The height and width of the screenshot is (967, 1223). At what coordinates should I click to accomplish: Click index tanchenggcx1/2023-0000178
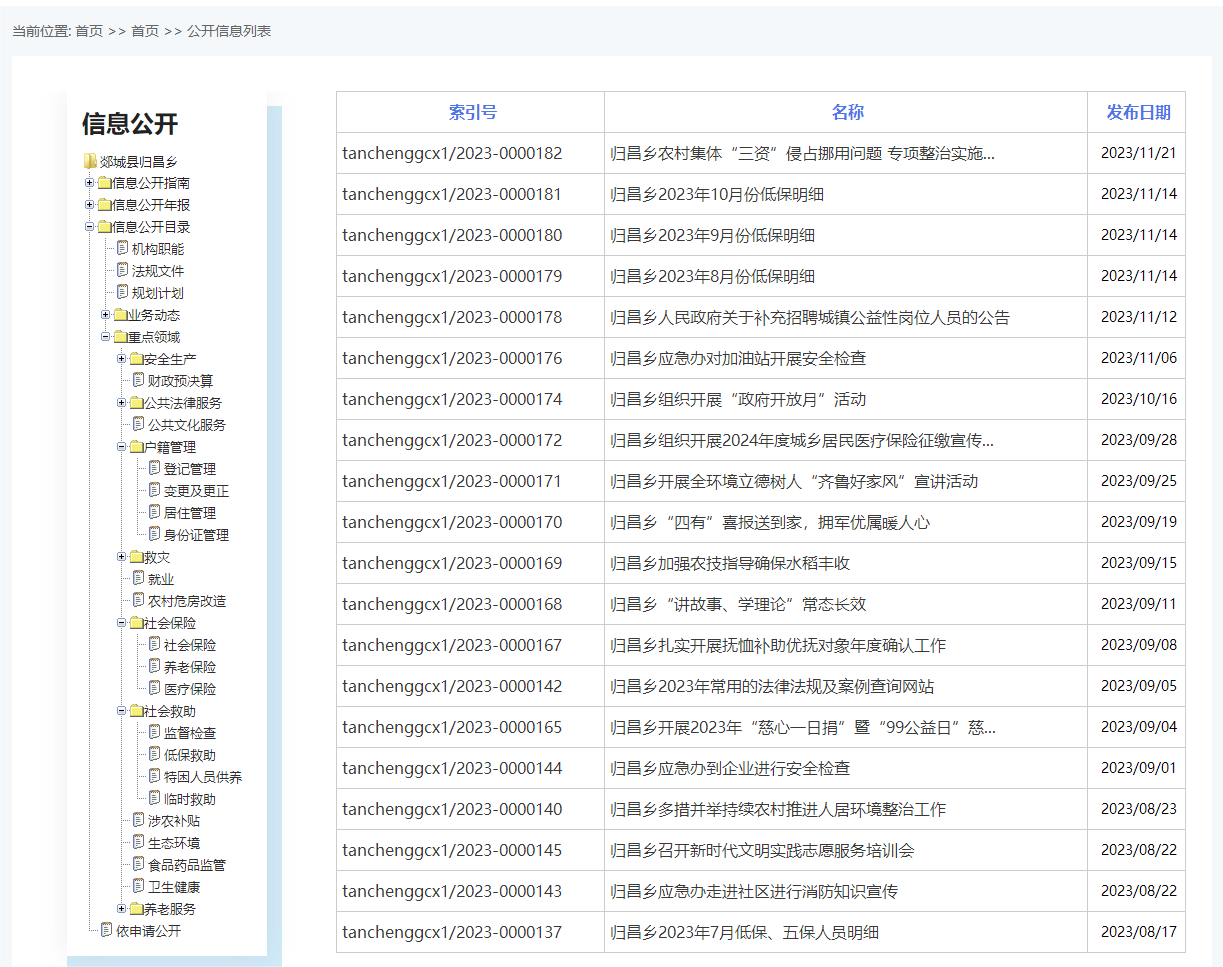pos(452,317)
